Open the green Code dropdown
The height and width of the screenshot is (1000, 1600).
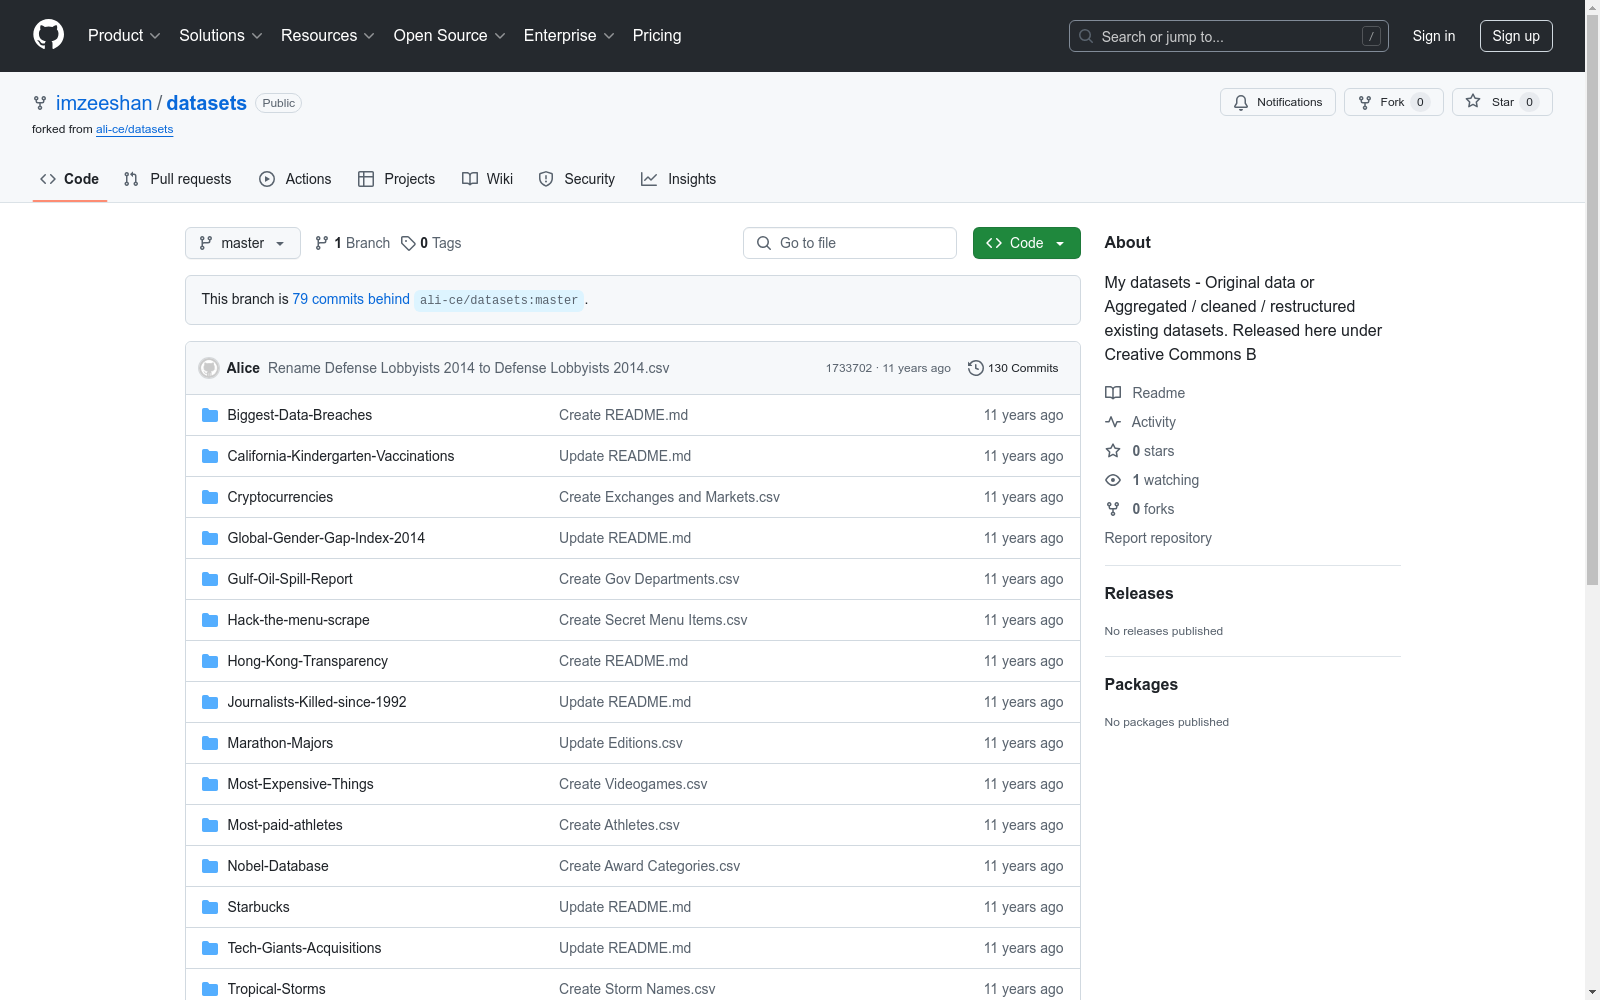pyautogui.click(x=1027, y=243)
